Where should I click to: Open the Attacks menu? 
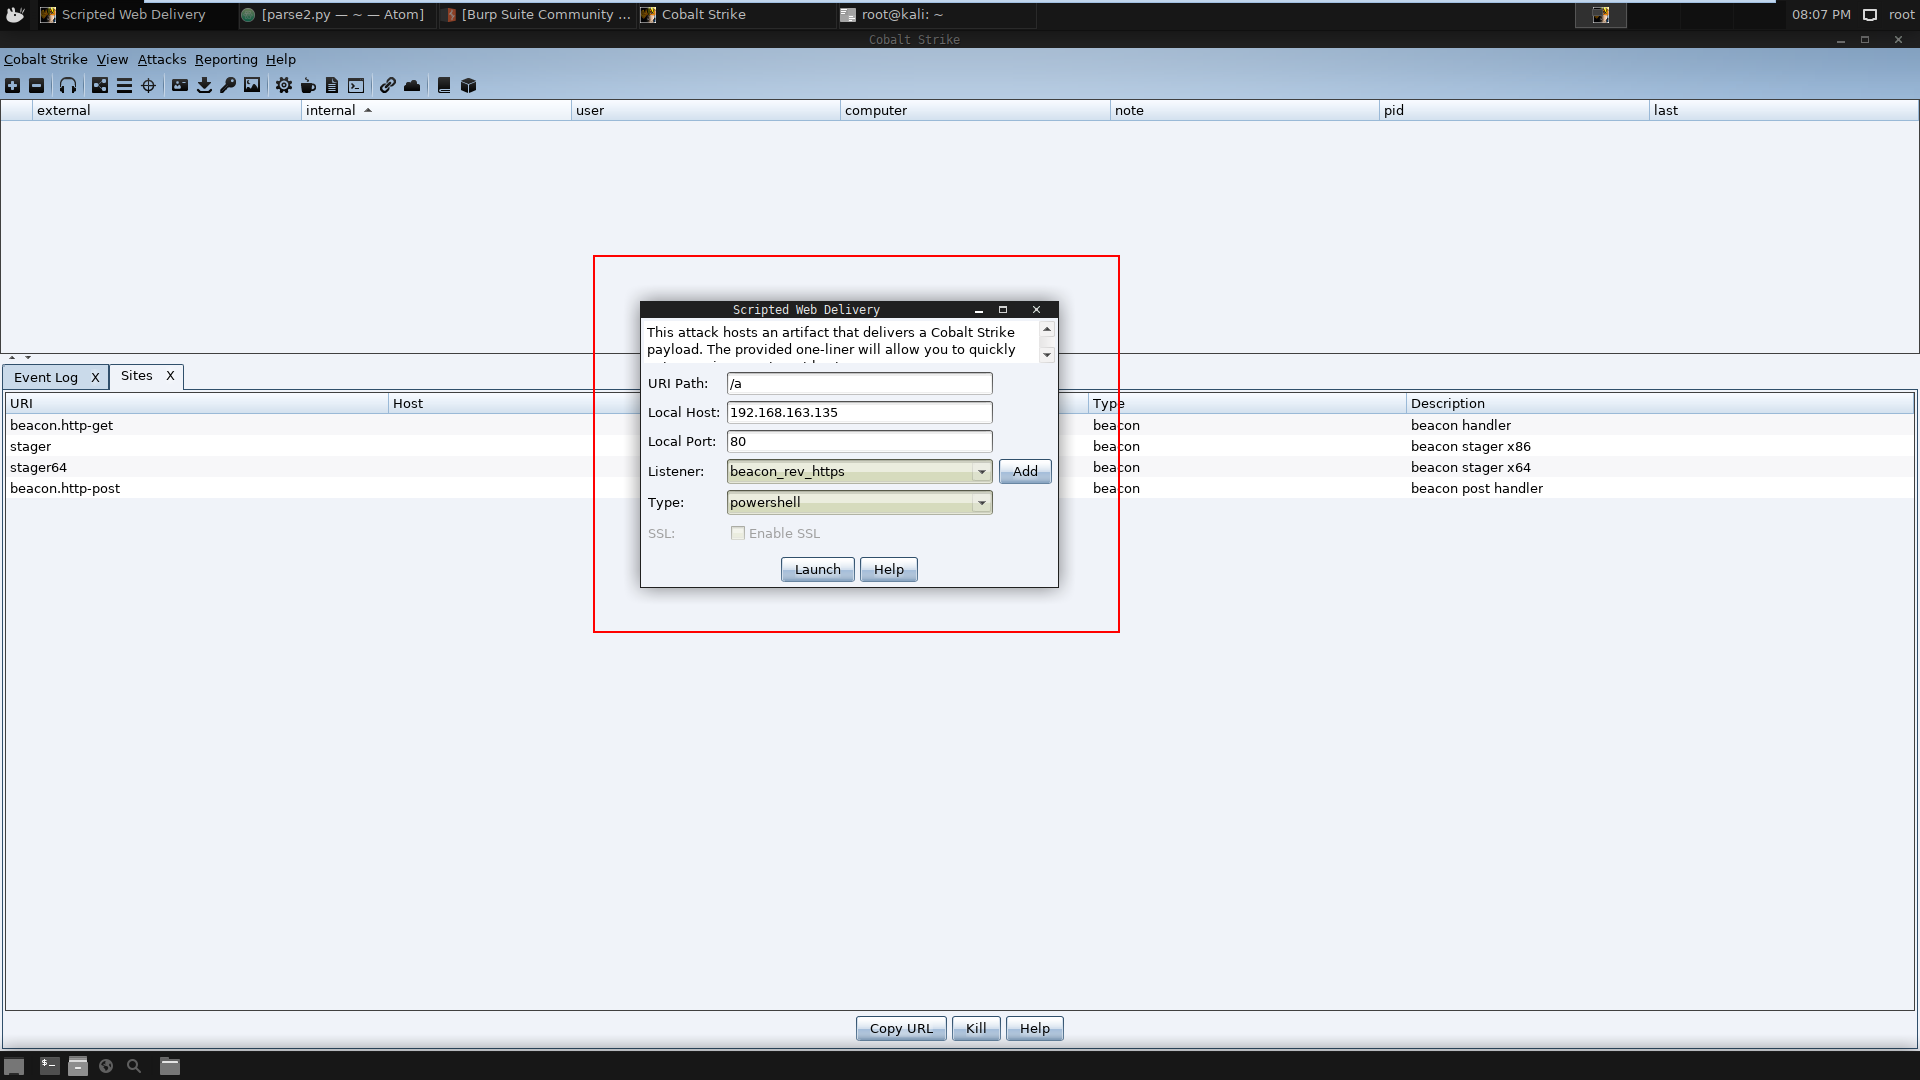click(x=162, y=60)
